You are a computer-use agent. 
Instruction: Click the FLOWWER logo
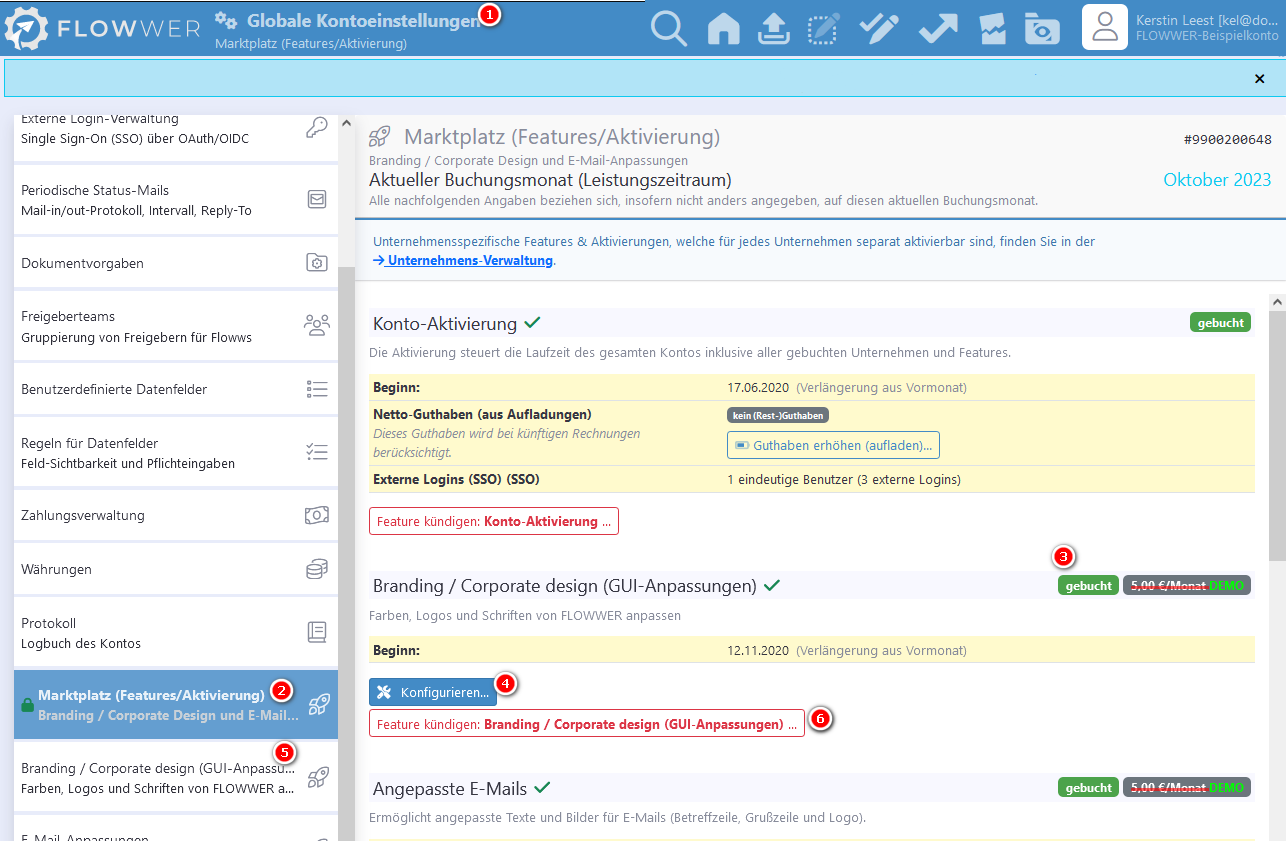(102, 28)
